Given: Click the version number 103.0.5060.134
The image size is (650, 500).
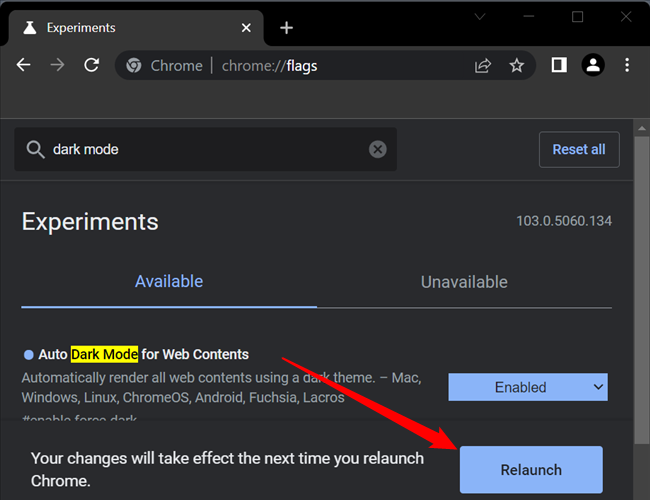Looking at the screenshot, I should pos(564,221).
